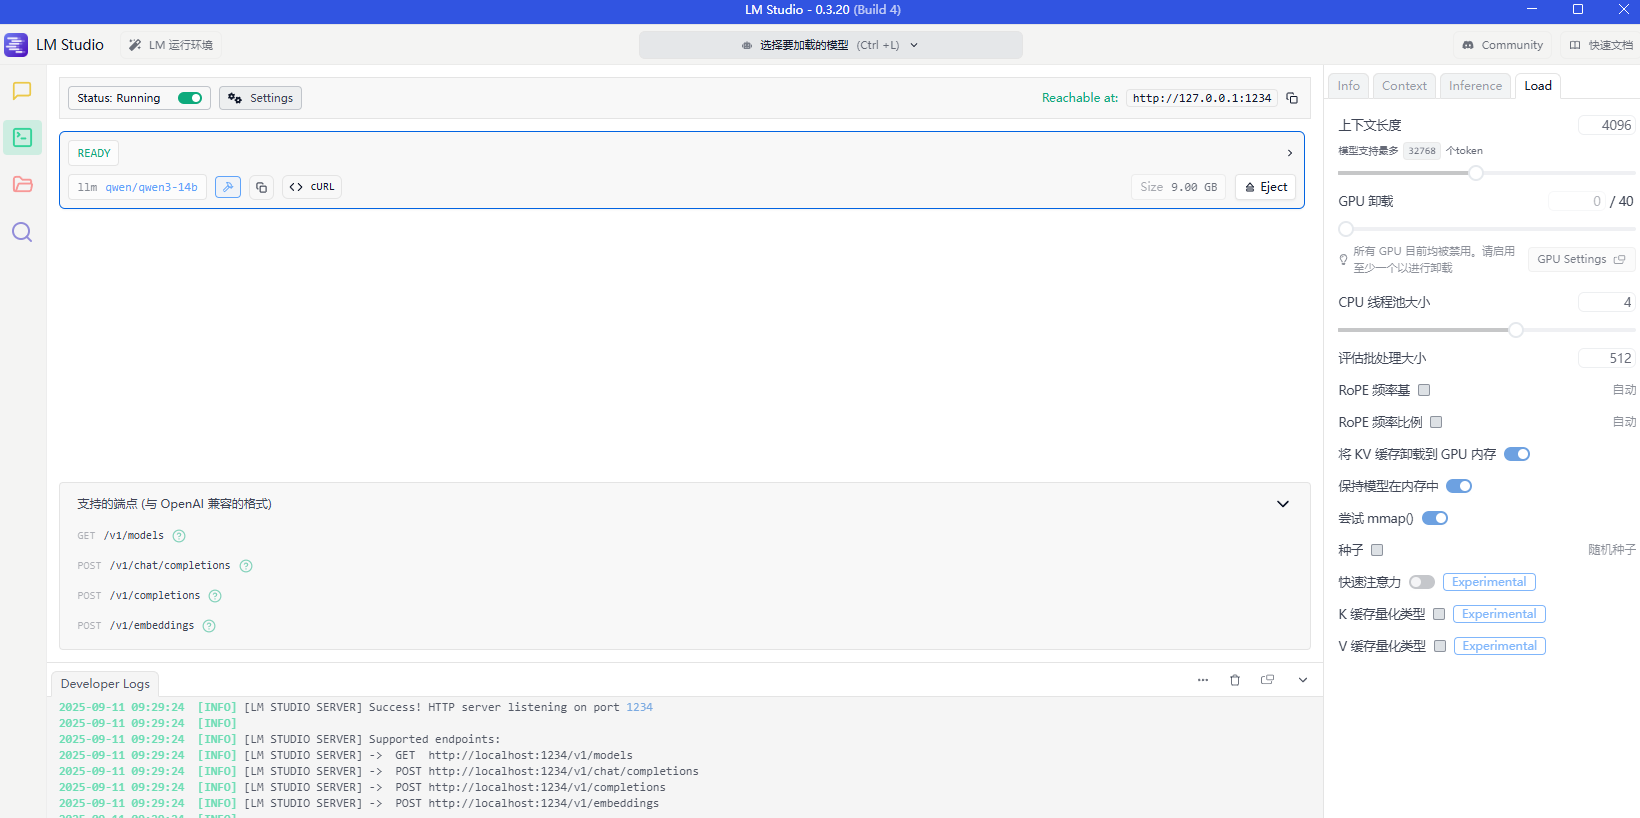
Task: Open server Settings
Action: pos(260,98)
